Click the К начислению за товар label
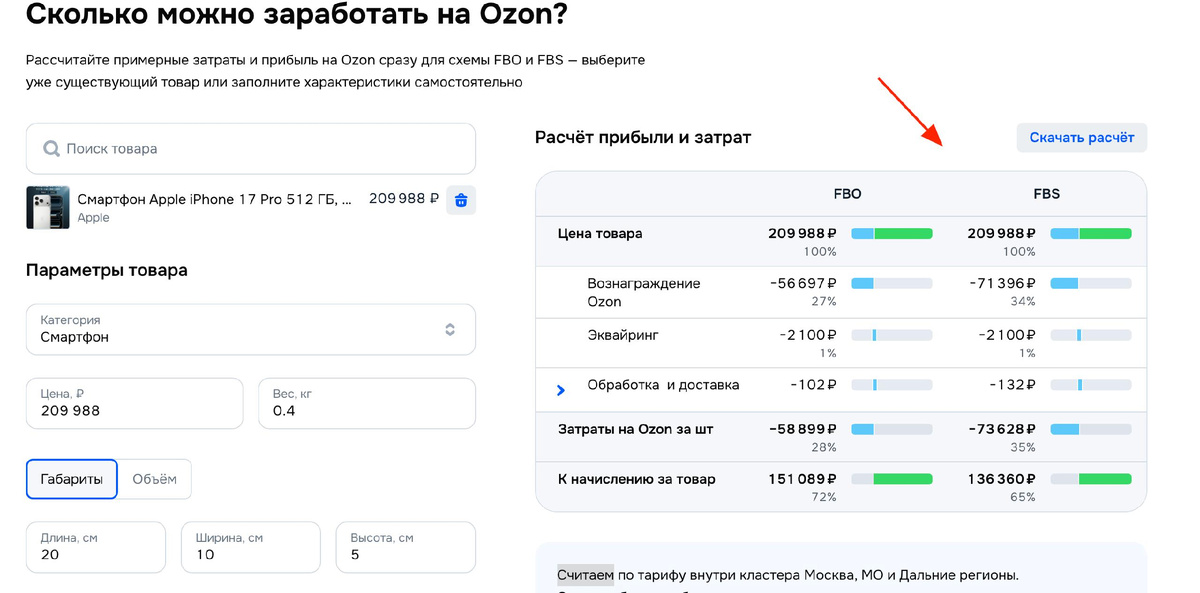This screenshot has height=593, width=1200. coord(636,480)
